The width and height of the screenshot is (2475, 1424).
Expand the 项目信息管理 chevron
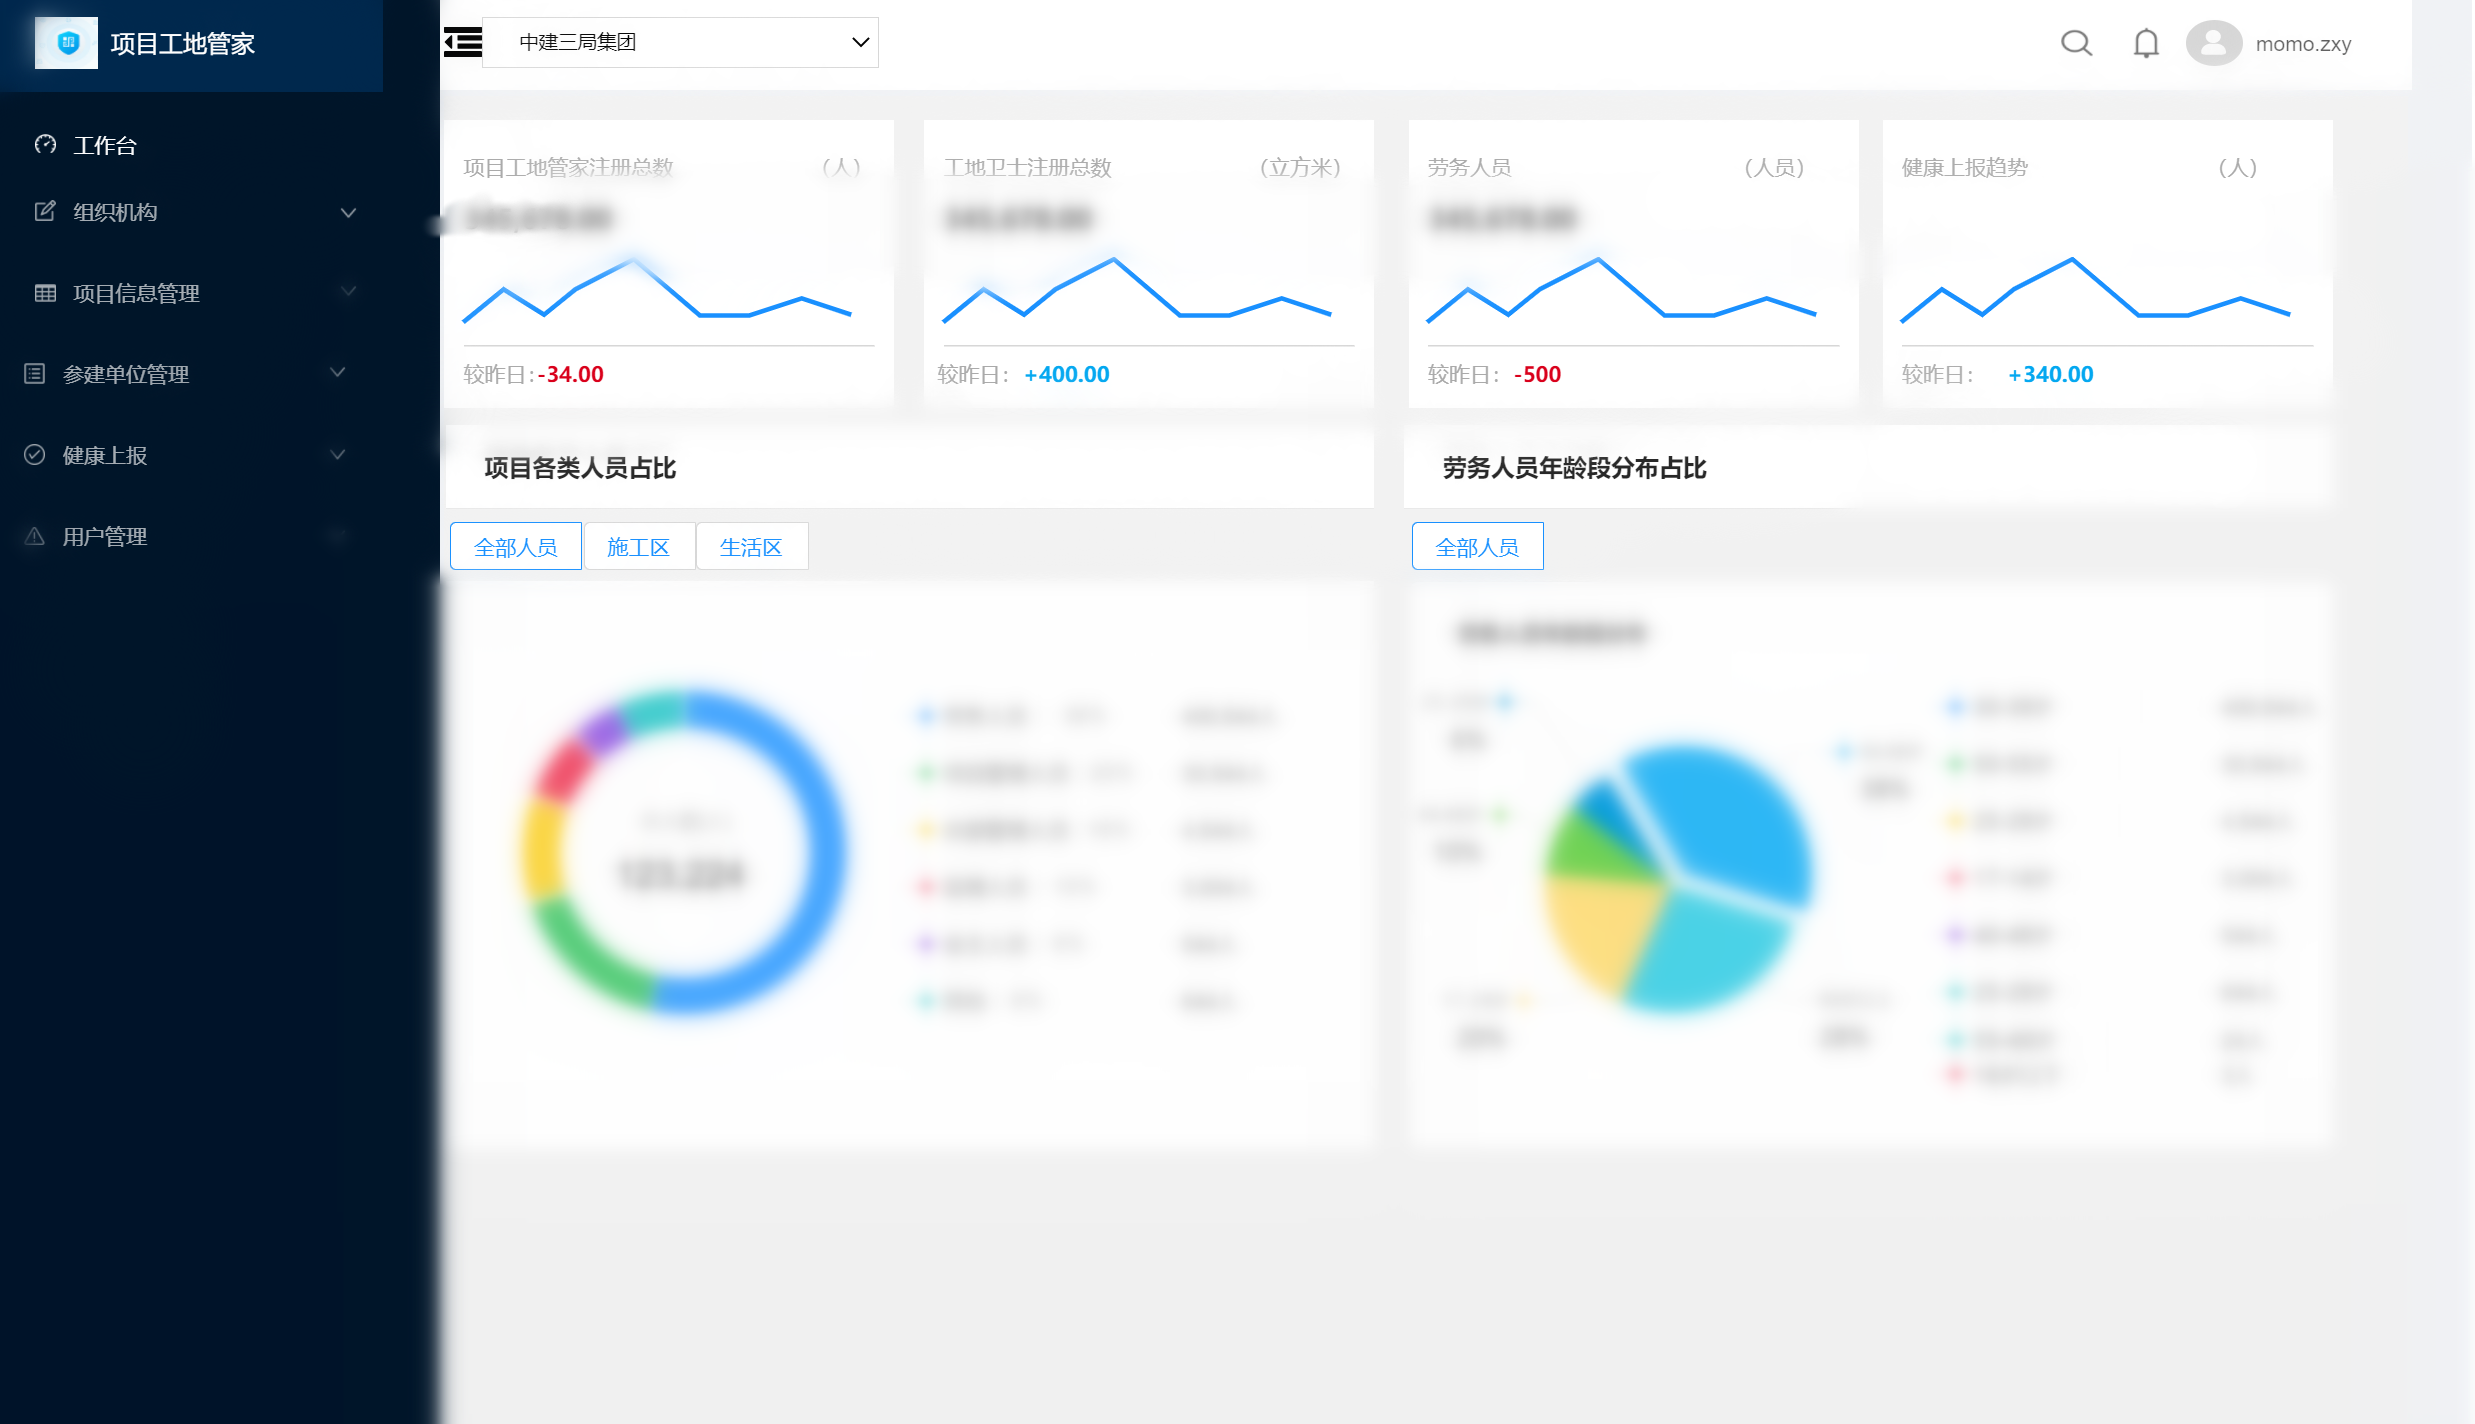(348, 292)
